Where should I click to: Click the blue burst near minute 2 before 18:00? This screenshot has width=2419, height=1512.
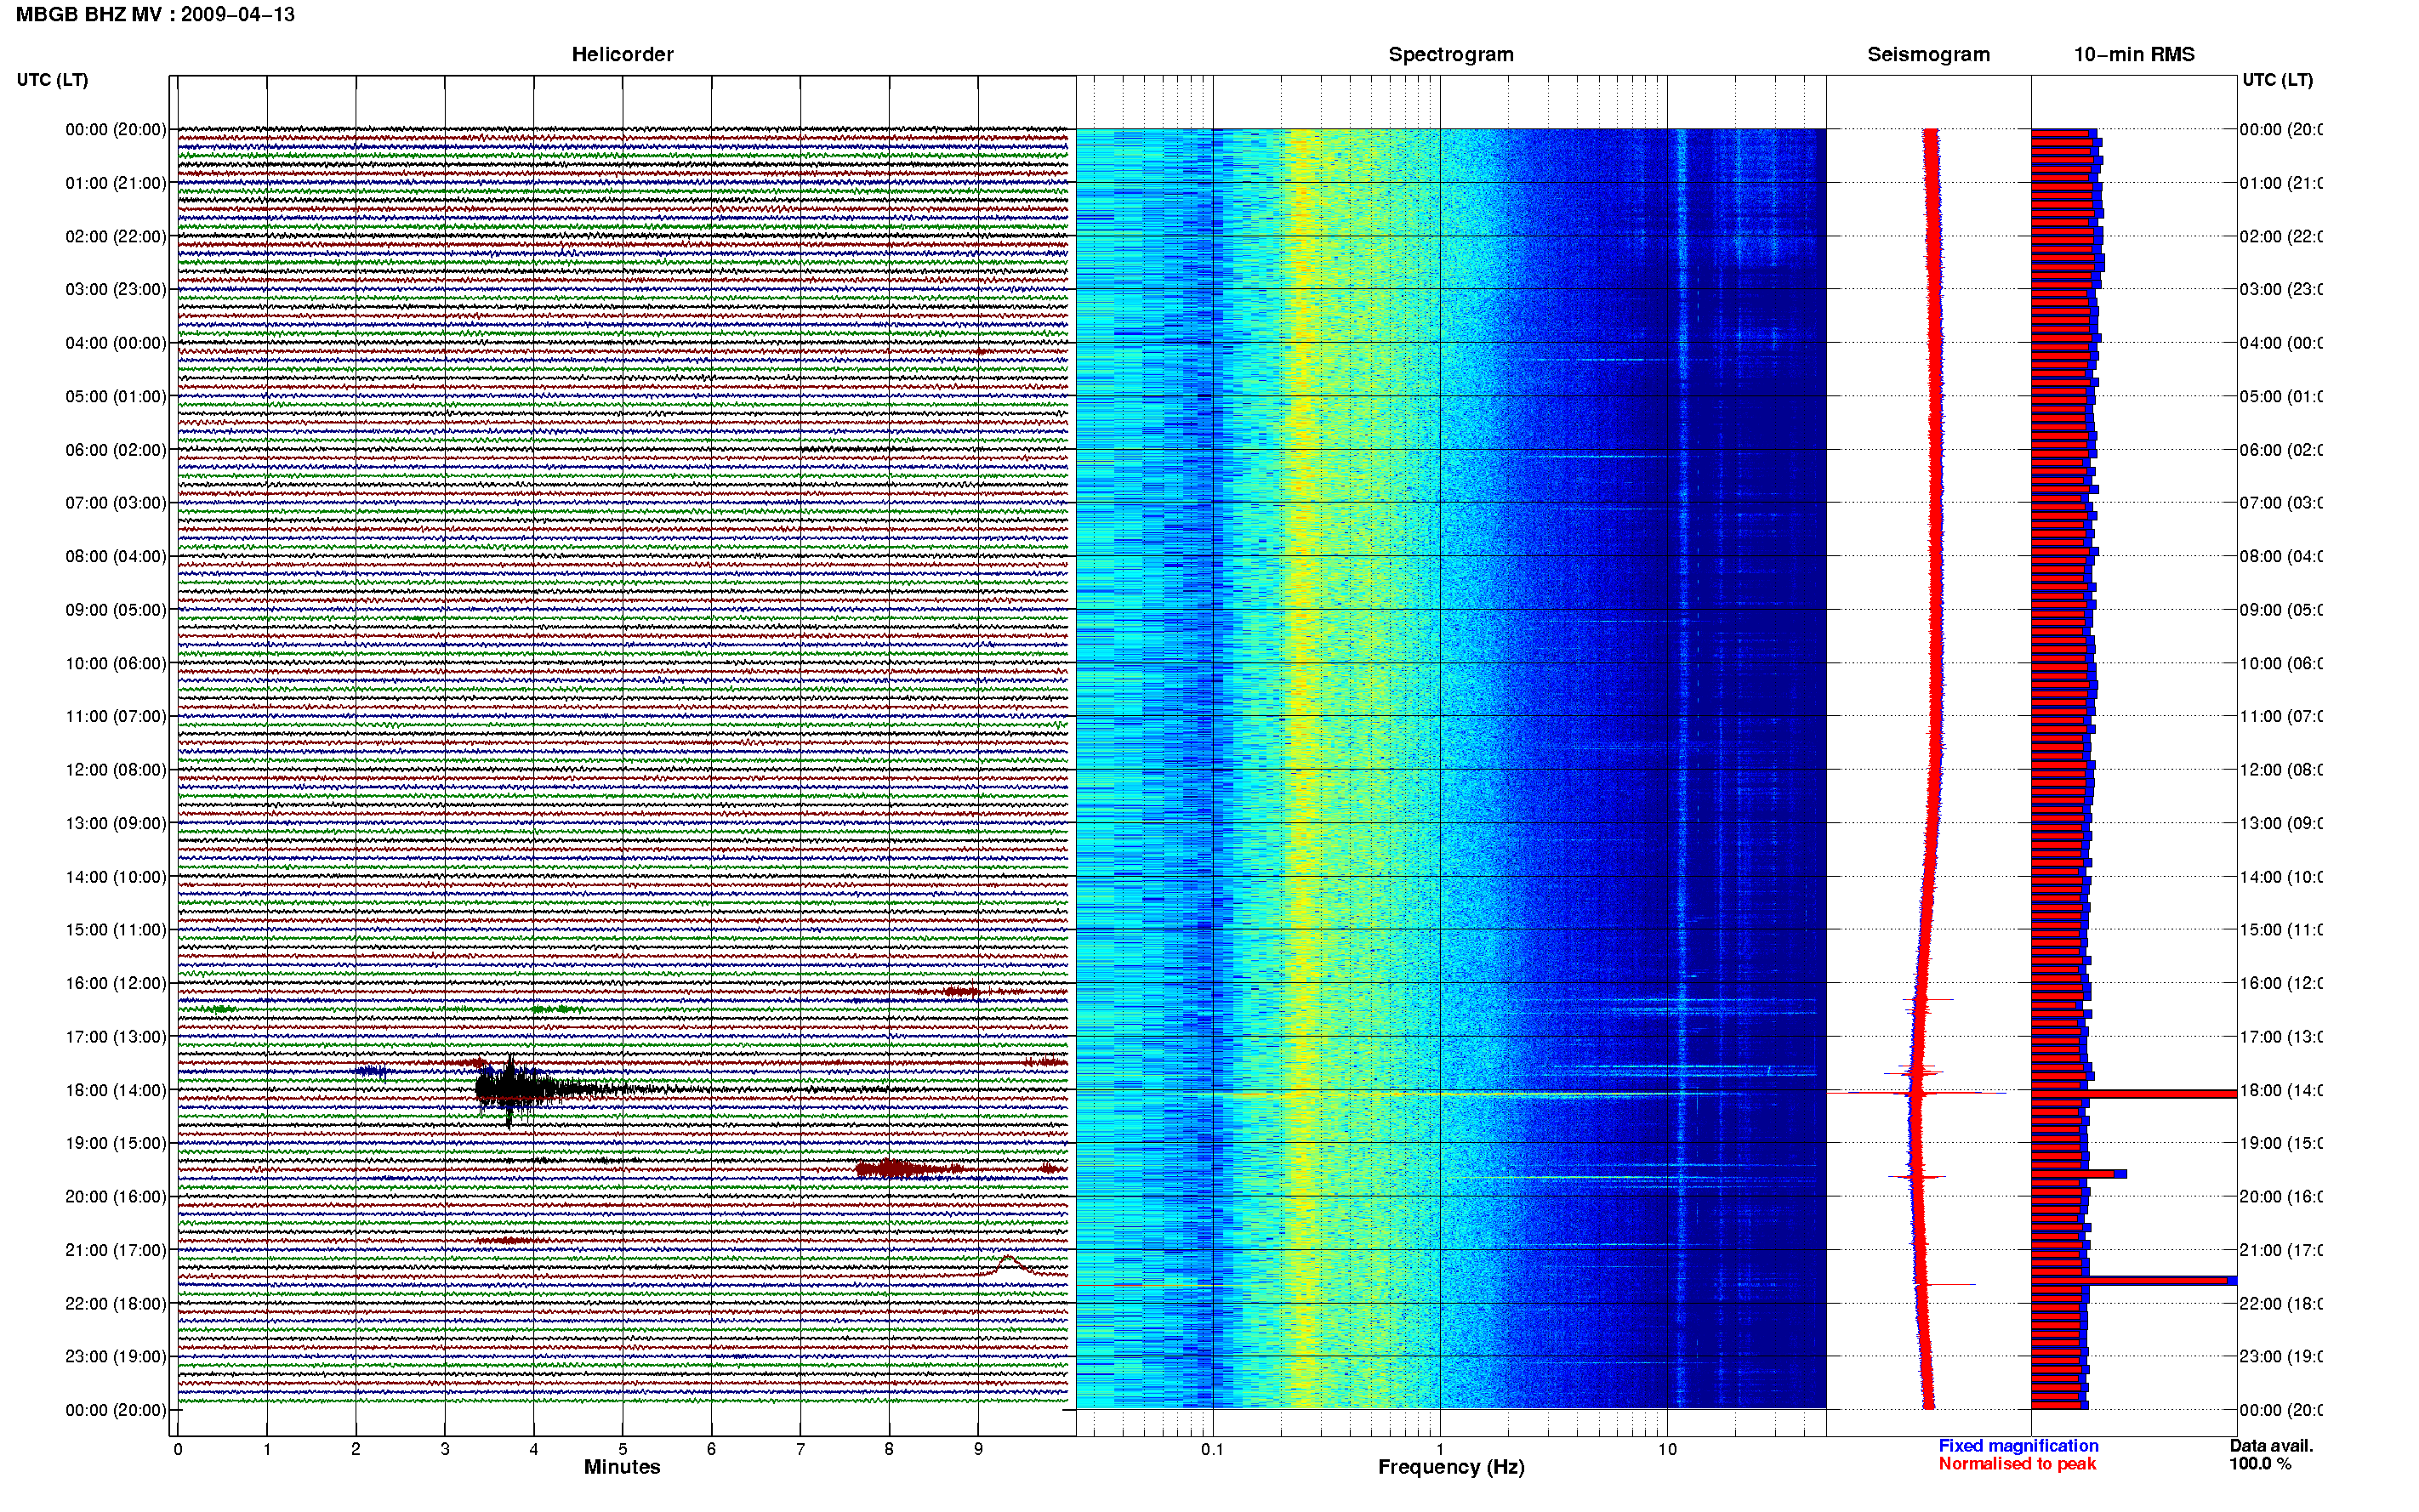click(x=372, y=1072)
